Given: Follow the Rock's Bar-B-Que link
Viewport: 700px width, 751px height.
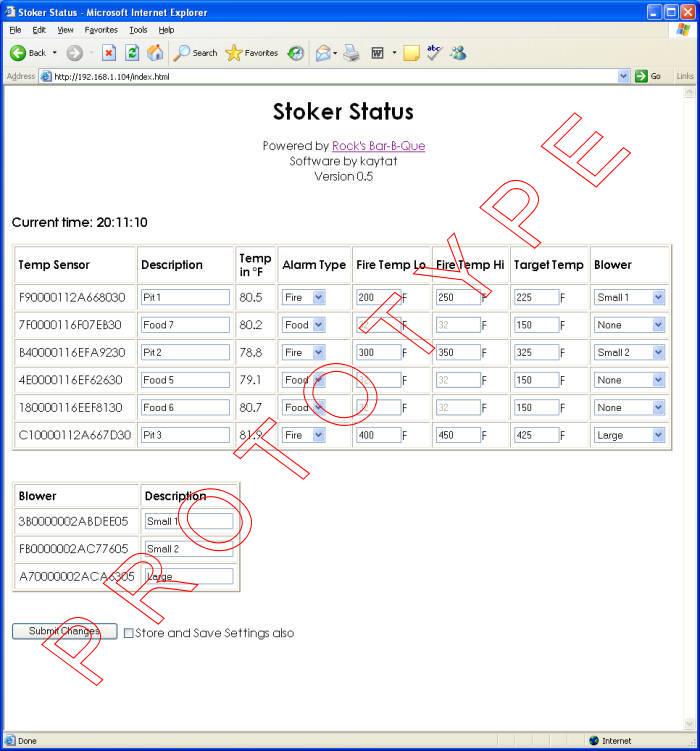Looking at the screenshot, I should (x=378, y=146).
